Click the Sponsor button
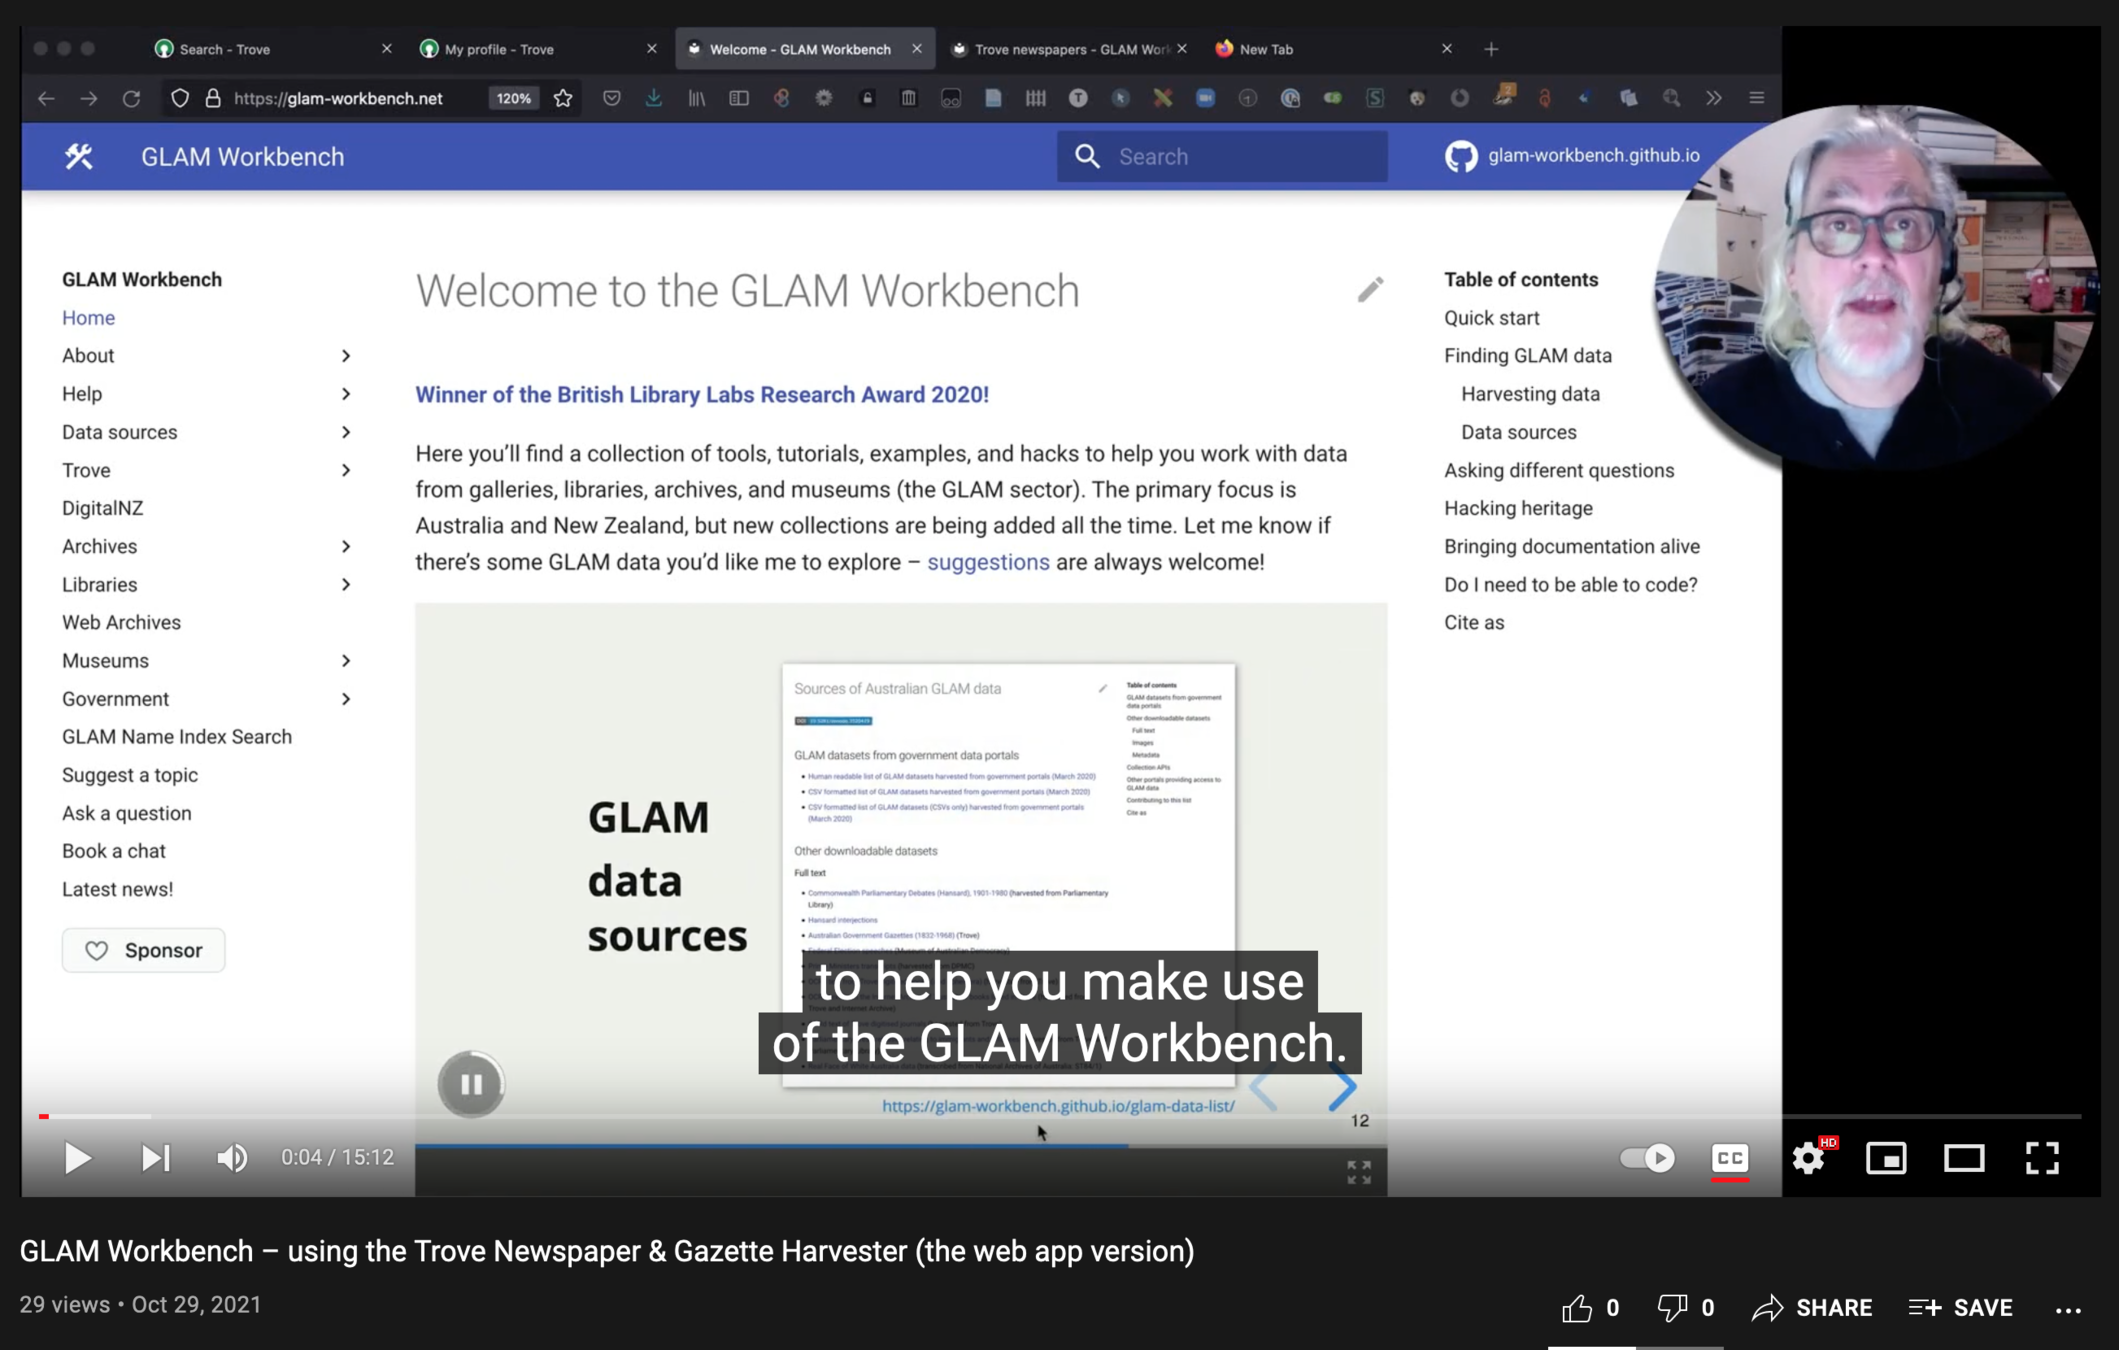2119x1350 pixels. [144, 950]
